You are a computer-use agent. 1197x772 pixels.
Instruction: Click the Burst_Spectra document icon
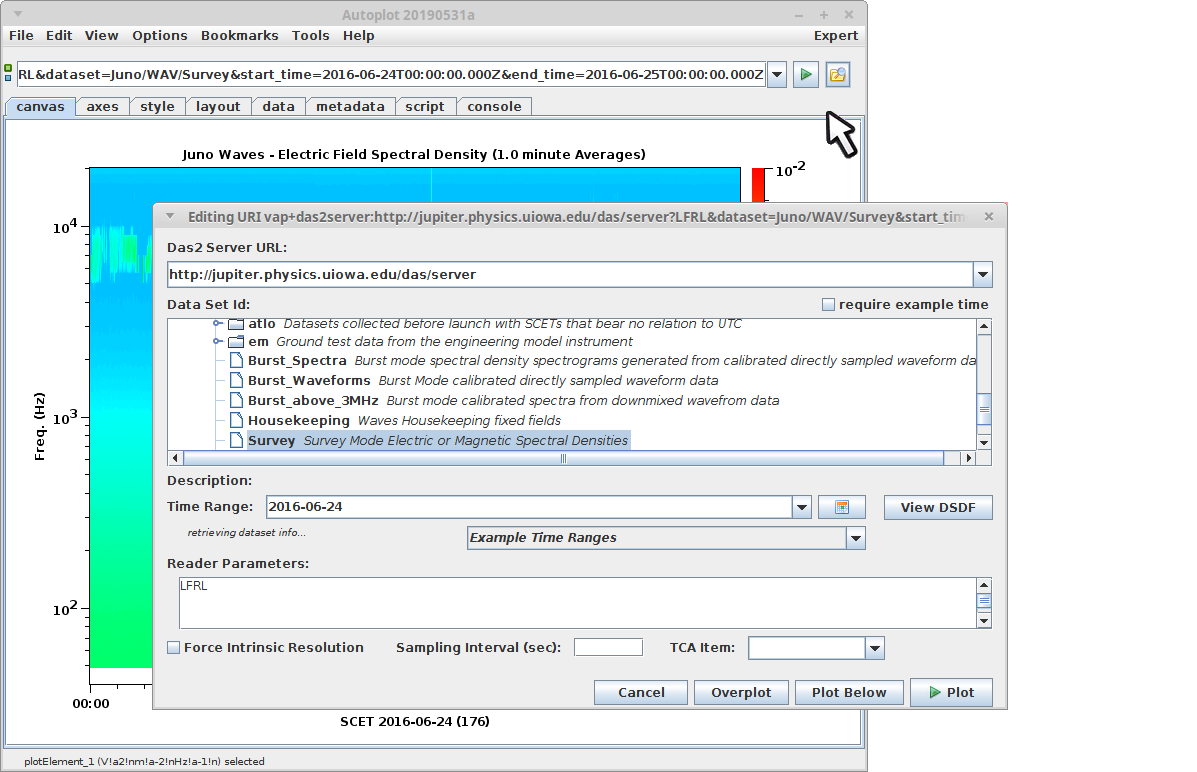pos(237,360)
